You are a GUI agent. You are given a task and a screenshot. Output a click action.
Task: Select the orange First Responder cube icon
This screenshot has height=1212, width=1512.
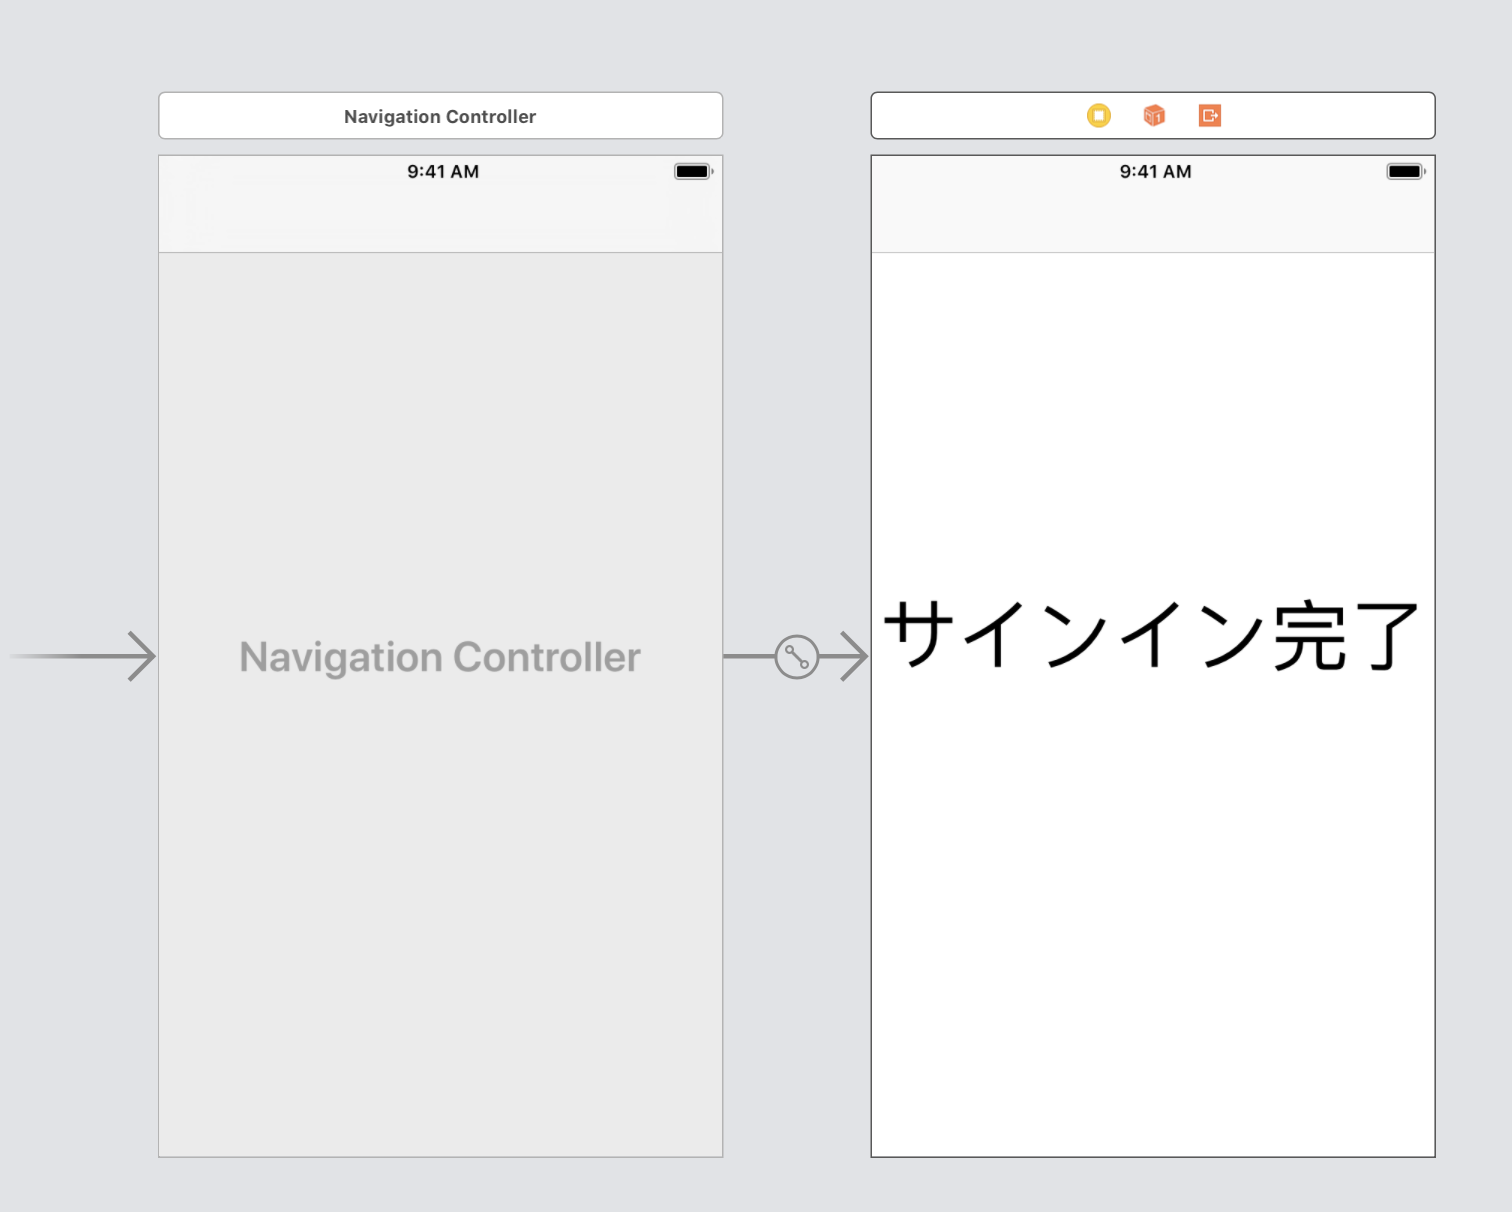point(1154,115)
